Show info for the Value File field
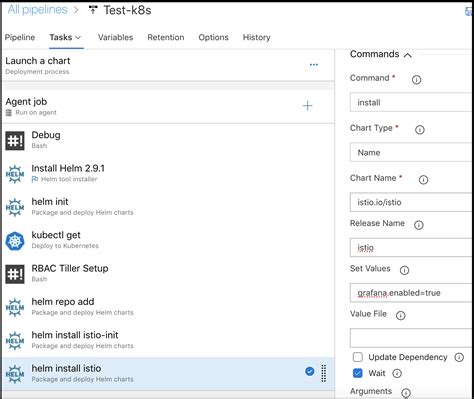The image size is (474, 399). tap(401, 315)
